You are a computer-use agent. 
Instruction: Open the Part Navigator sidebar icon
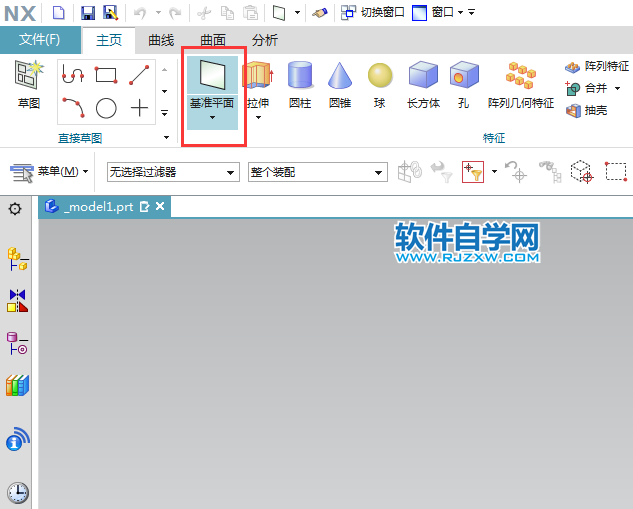pyautogui.click(x=18, y=344)
